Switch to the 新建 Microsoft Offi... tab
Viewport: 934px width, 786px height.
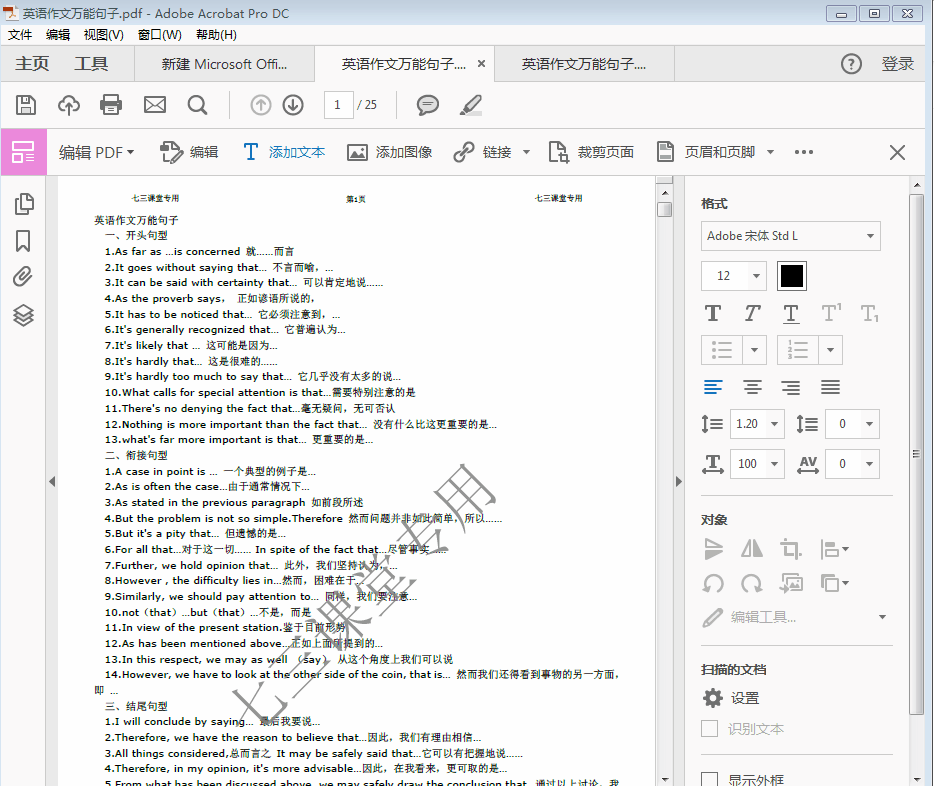224,64
